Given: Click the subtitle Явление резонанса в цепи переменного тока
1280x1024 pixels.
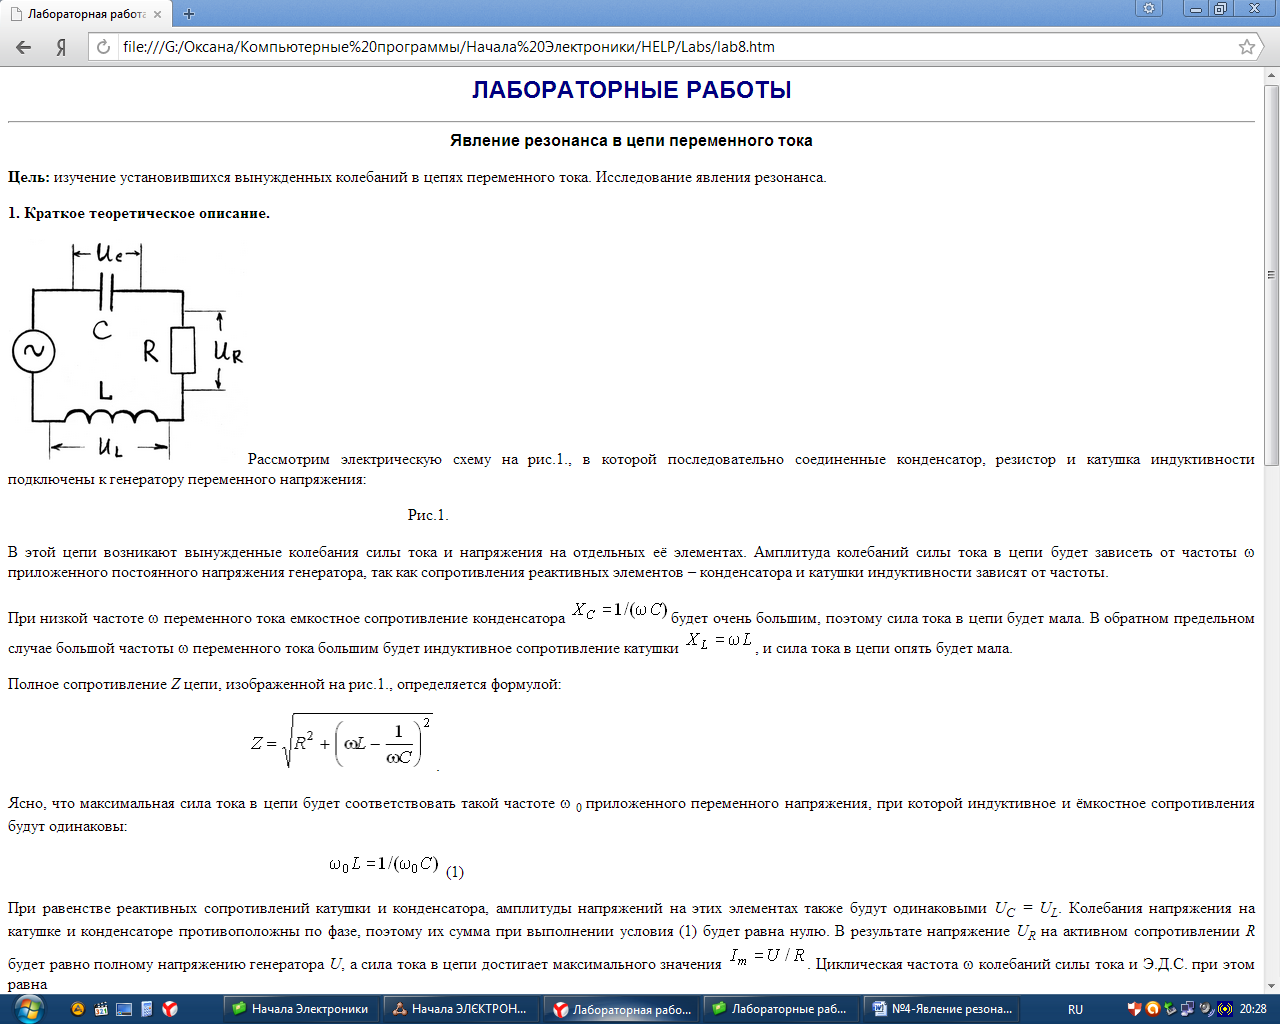Looking at the screenshot, I should point(631,141).
